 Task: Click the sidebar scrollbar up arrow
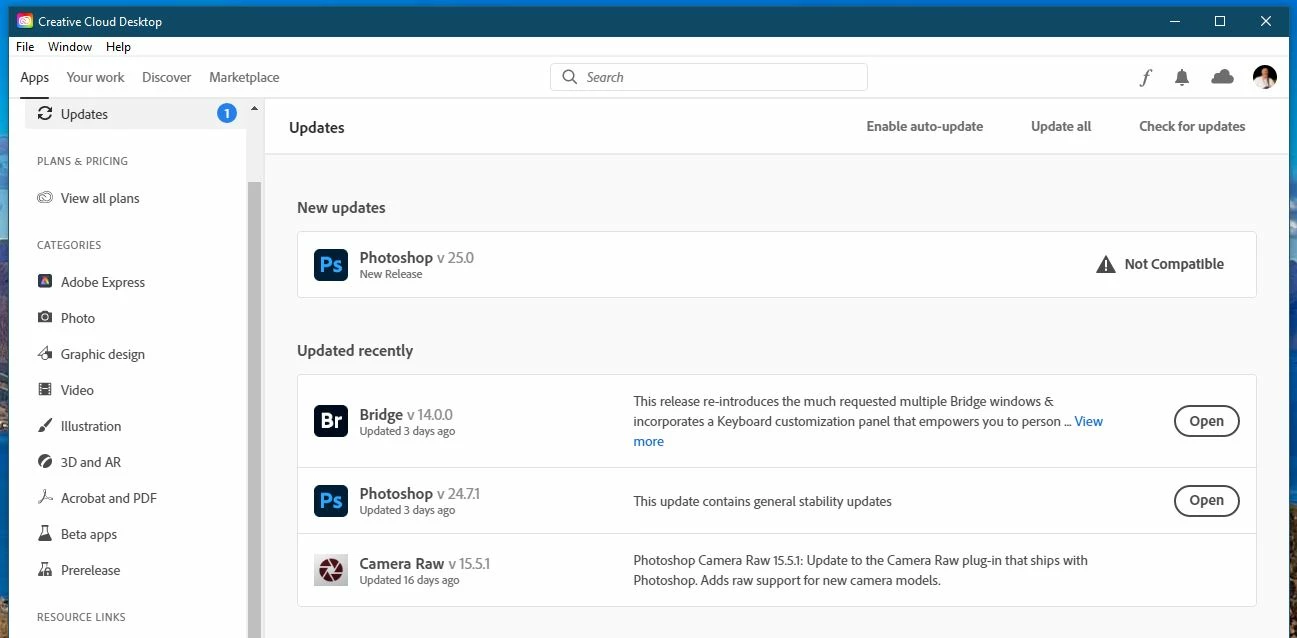point(254,108)
